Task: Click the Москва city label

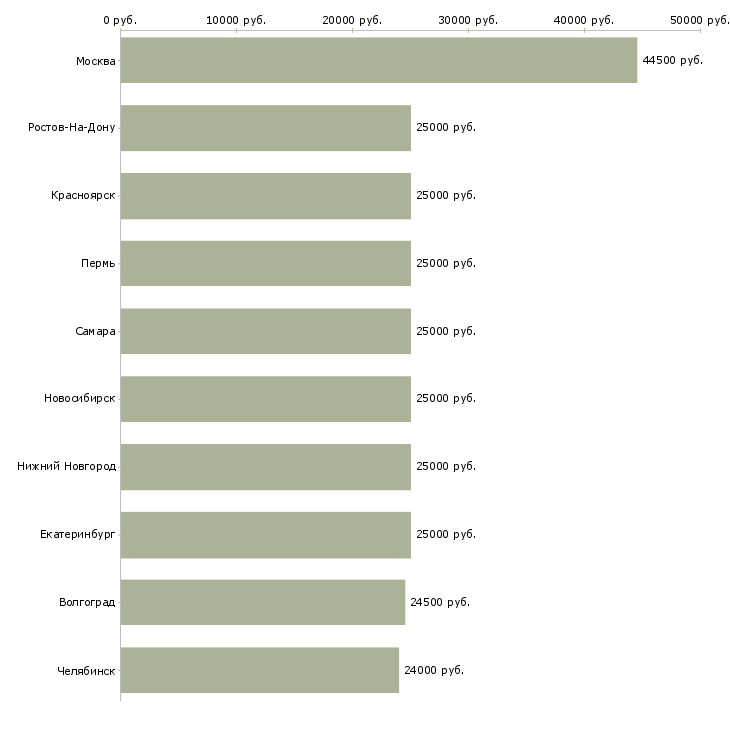Action: click(x=95, y=61)
